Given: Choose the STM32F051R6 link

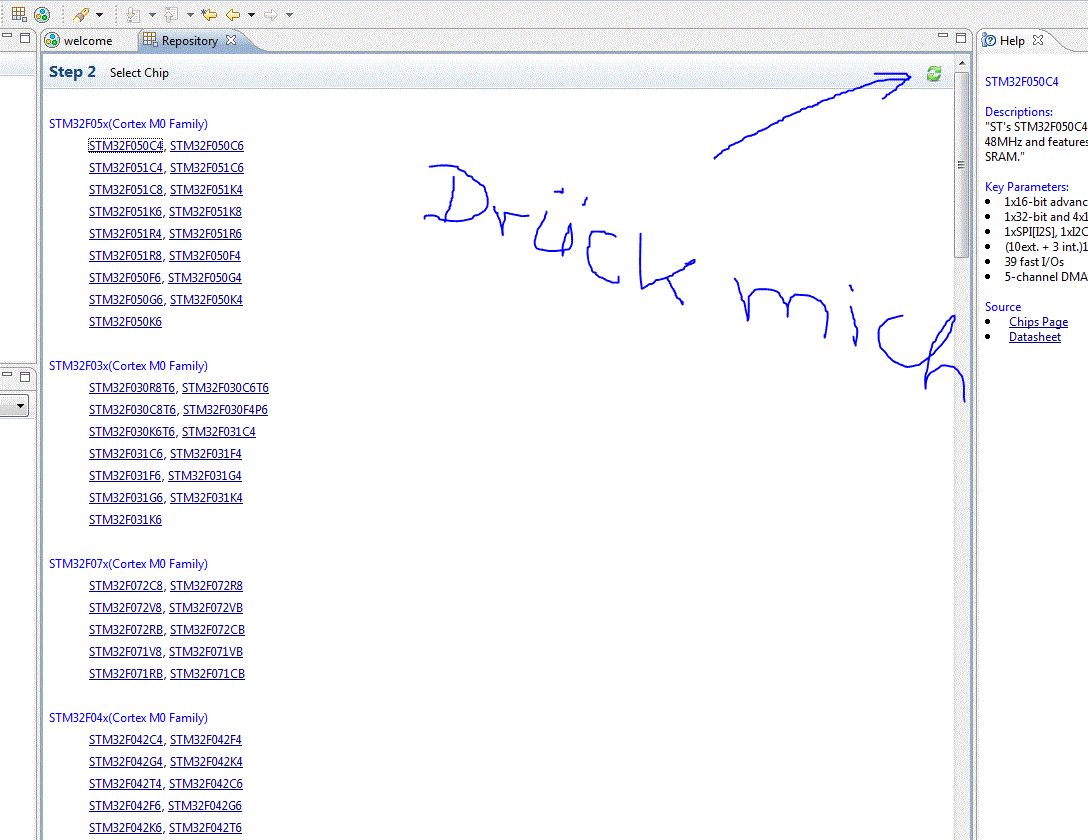Looking at the screenshot, I should 205,234.
